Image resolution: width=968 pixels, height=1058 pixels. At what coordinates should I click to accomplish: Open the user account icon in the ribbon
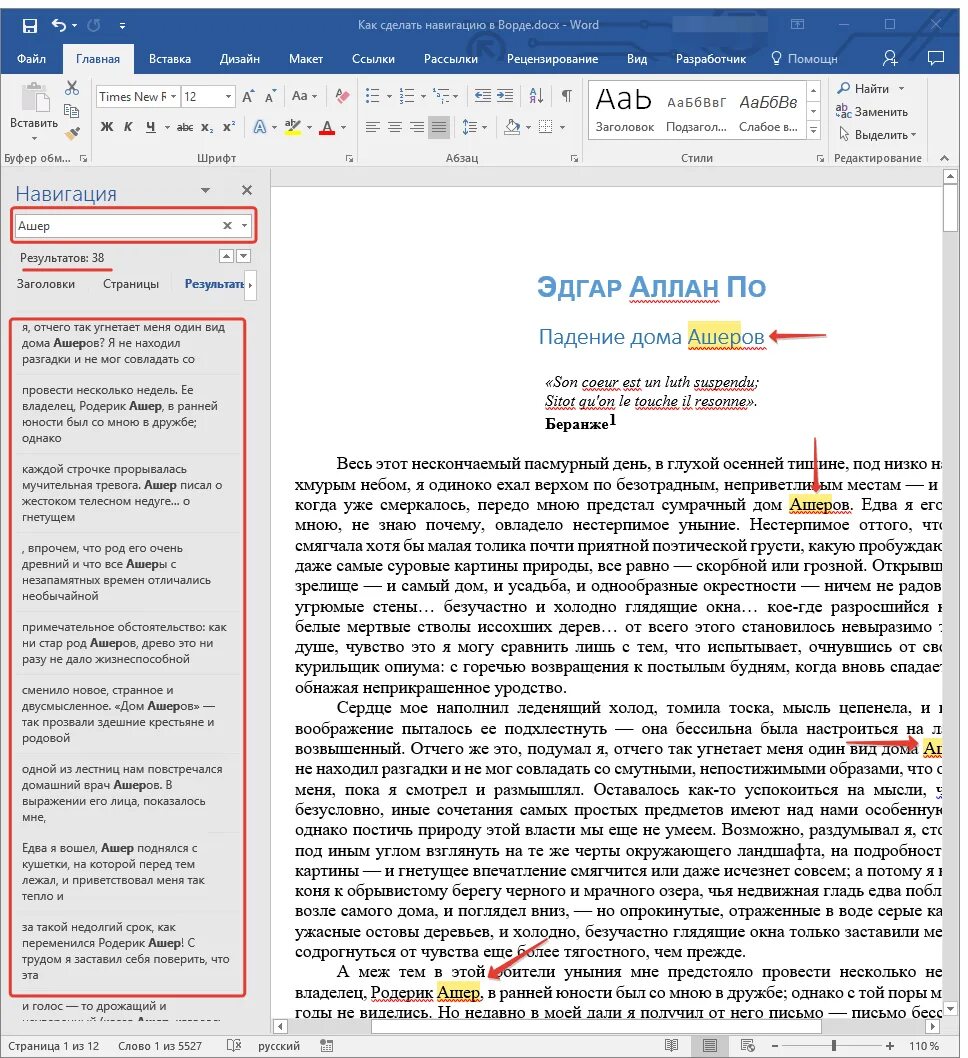click(890, 59)
